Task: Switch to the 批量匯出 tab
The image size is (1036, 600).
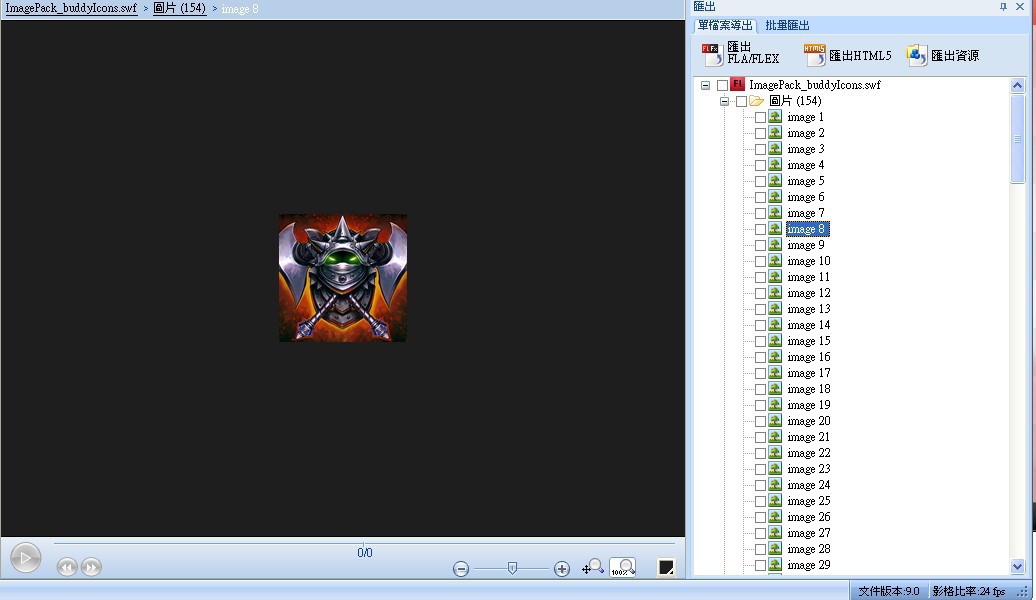Action: [787, 25]
